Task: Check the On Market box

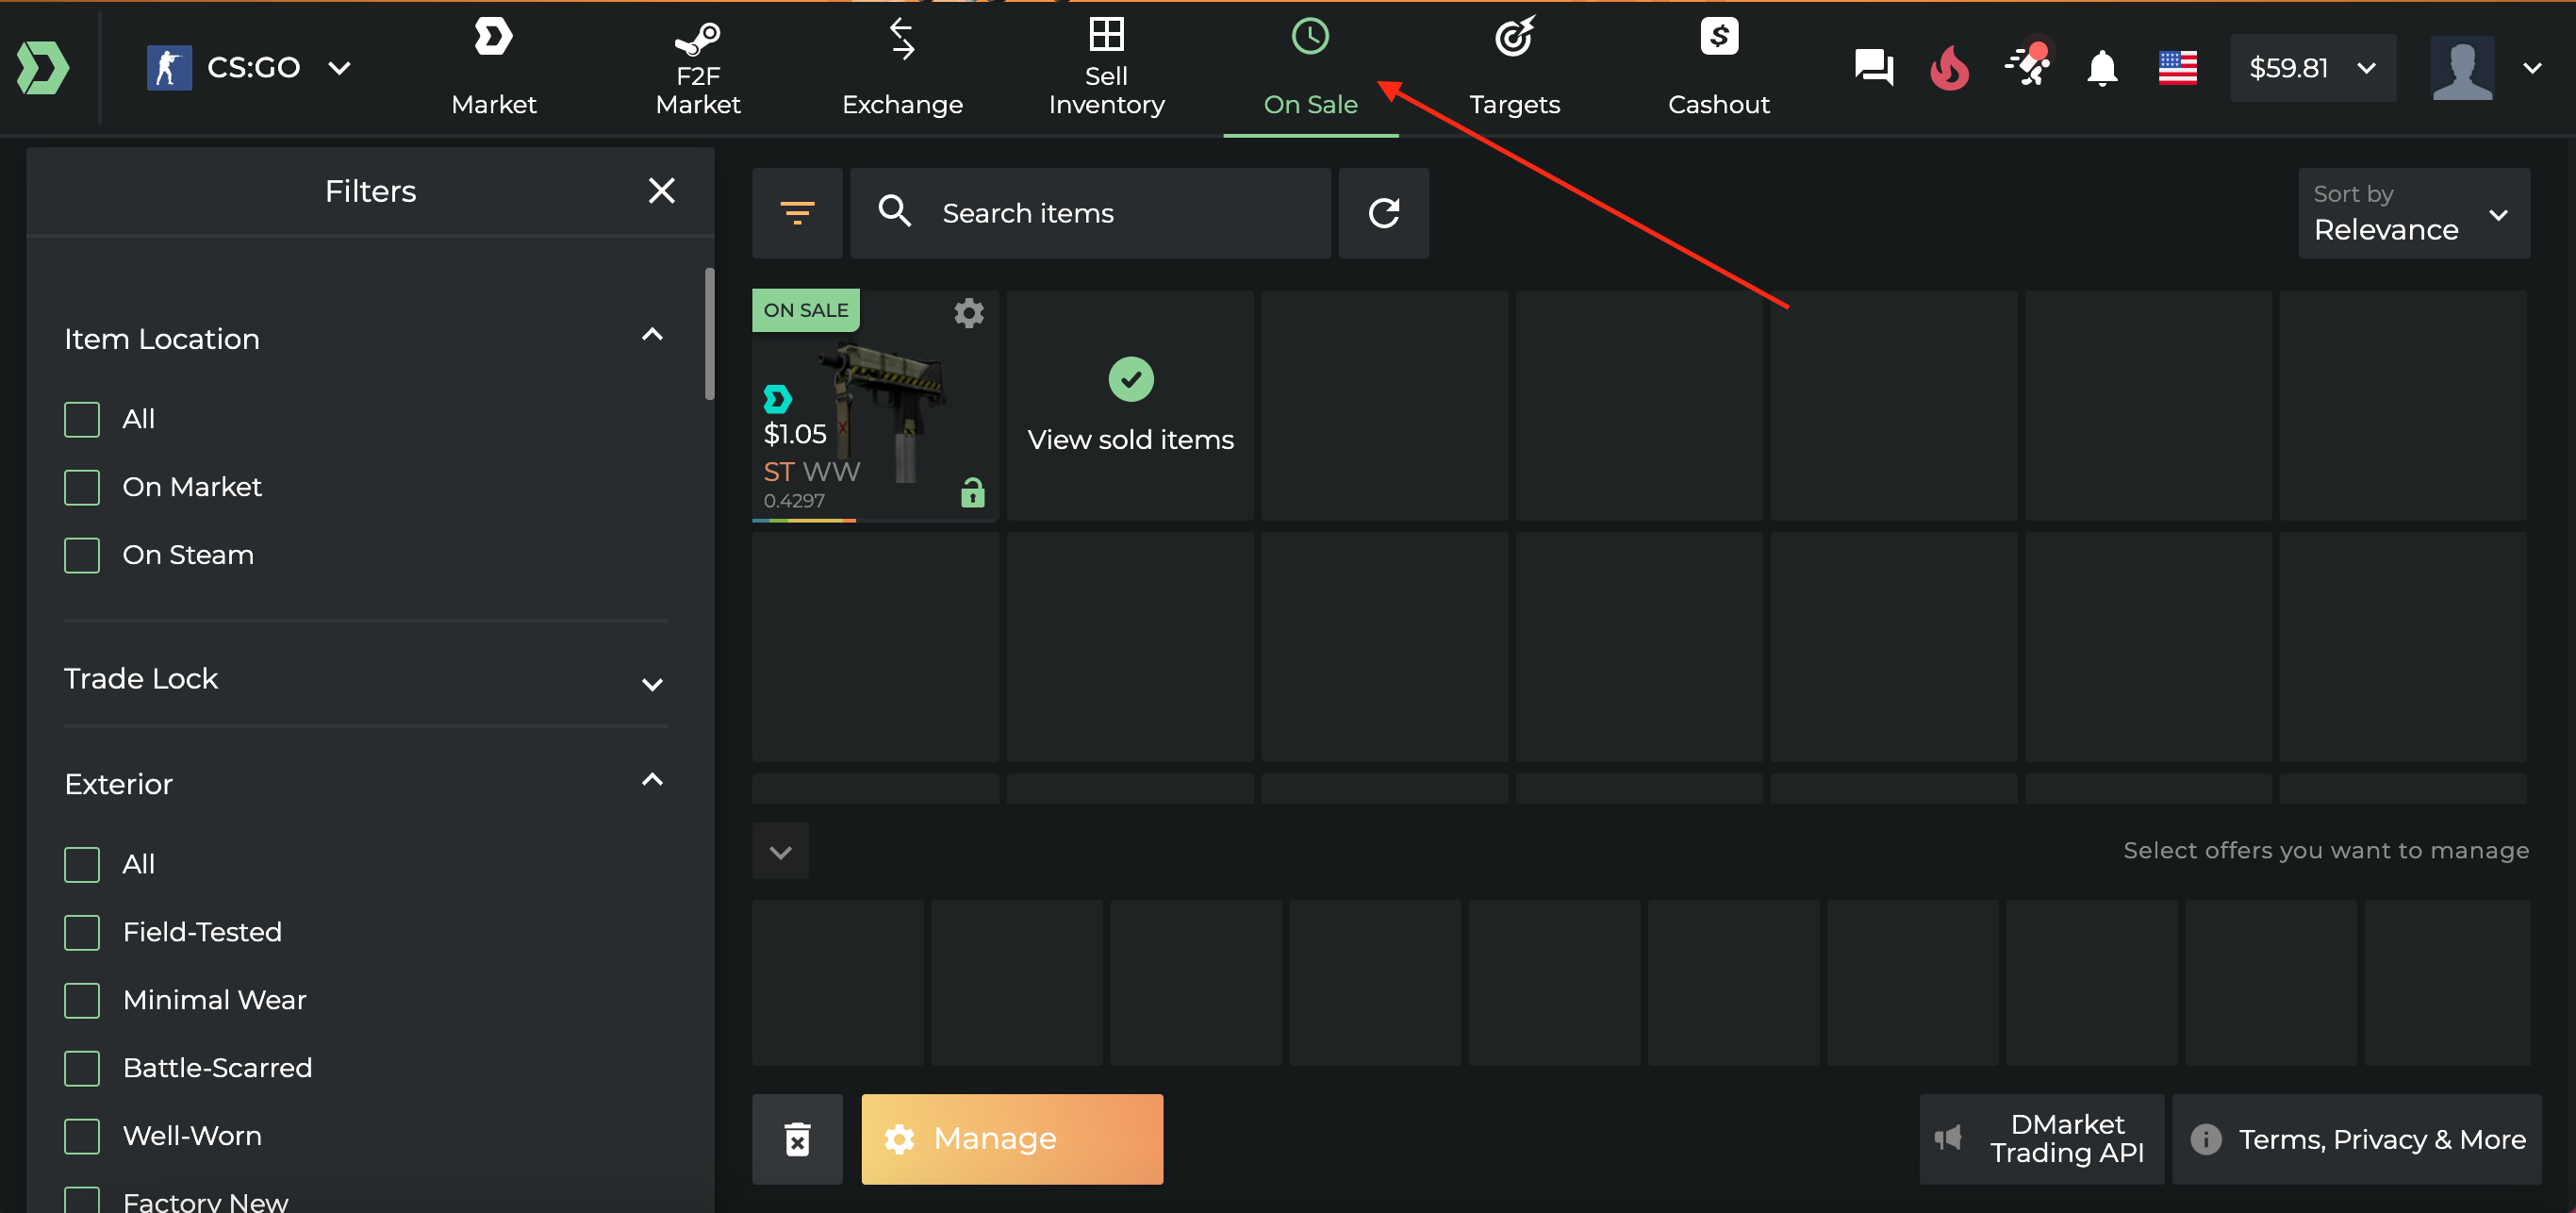Action: coord(82,487)
